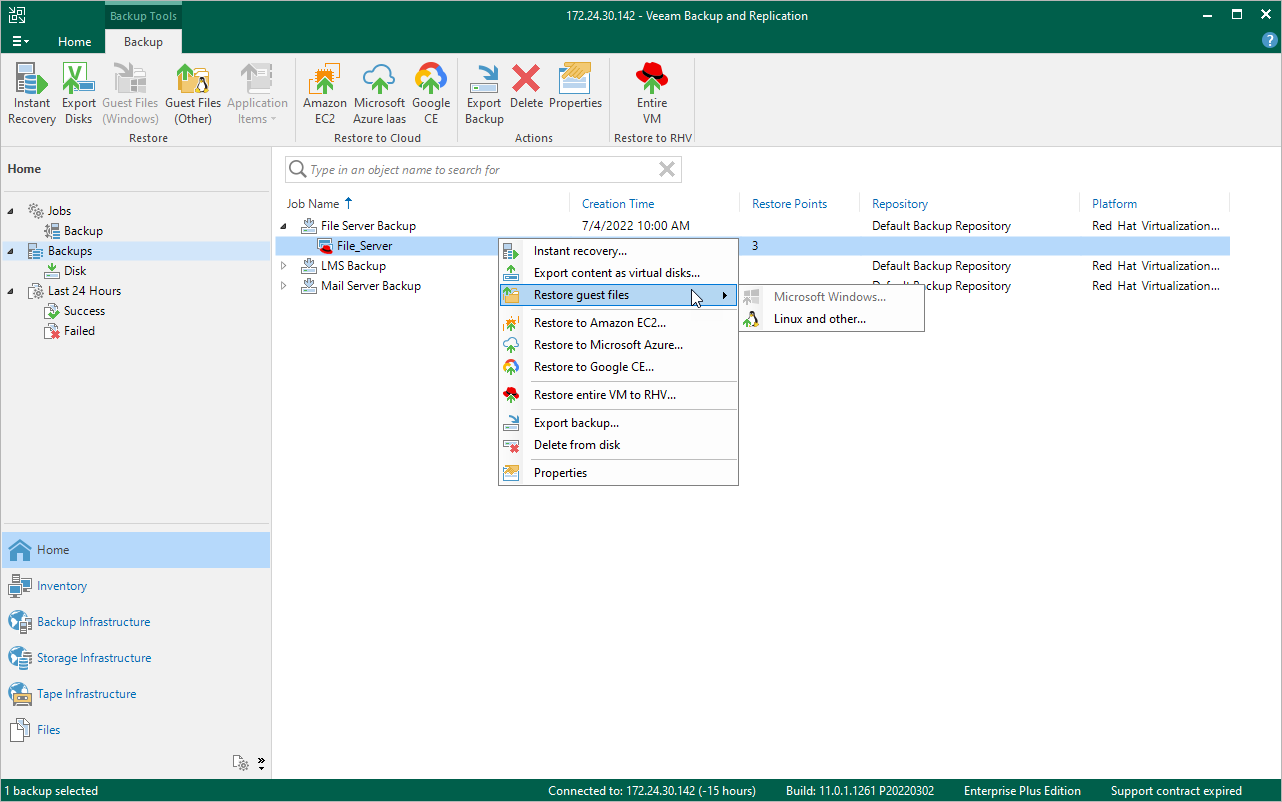Image resolution: width=1282 pixels, height=802 pixels.
Task: Select the Last 24 Hours node
Action: click(x=84, y=291)
